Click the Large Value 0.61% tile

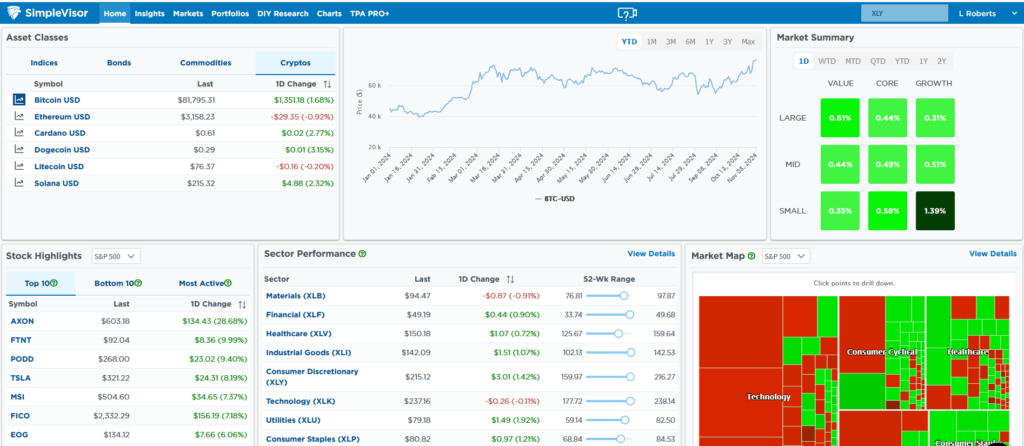point(840,118)
